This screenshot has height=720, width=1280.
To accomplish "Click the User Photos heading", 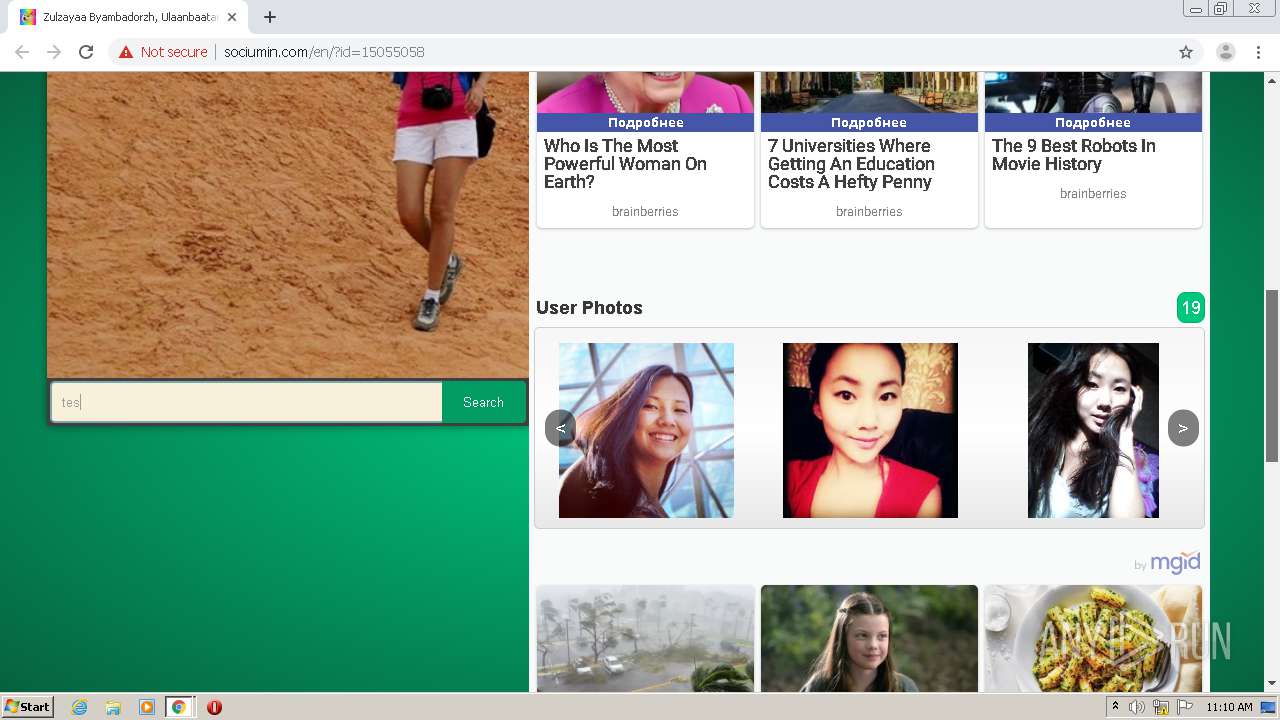I will 589,308.
